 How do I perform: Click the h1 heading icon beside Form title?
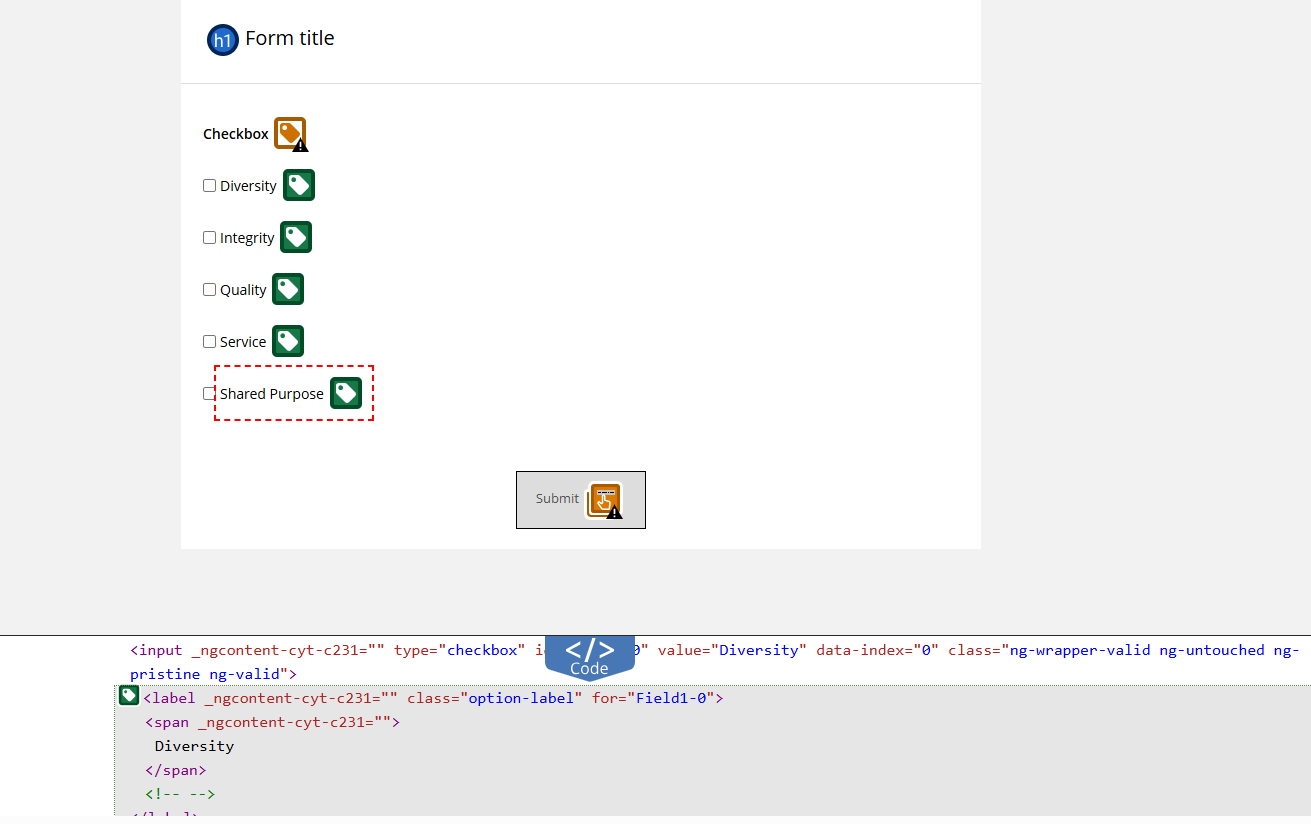pyautogui.click(x=223, y=40)
